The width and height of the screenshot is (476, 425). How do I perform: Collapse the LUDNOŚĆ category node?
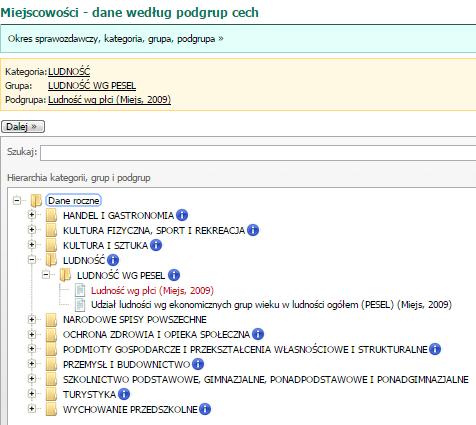(32, 260)
